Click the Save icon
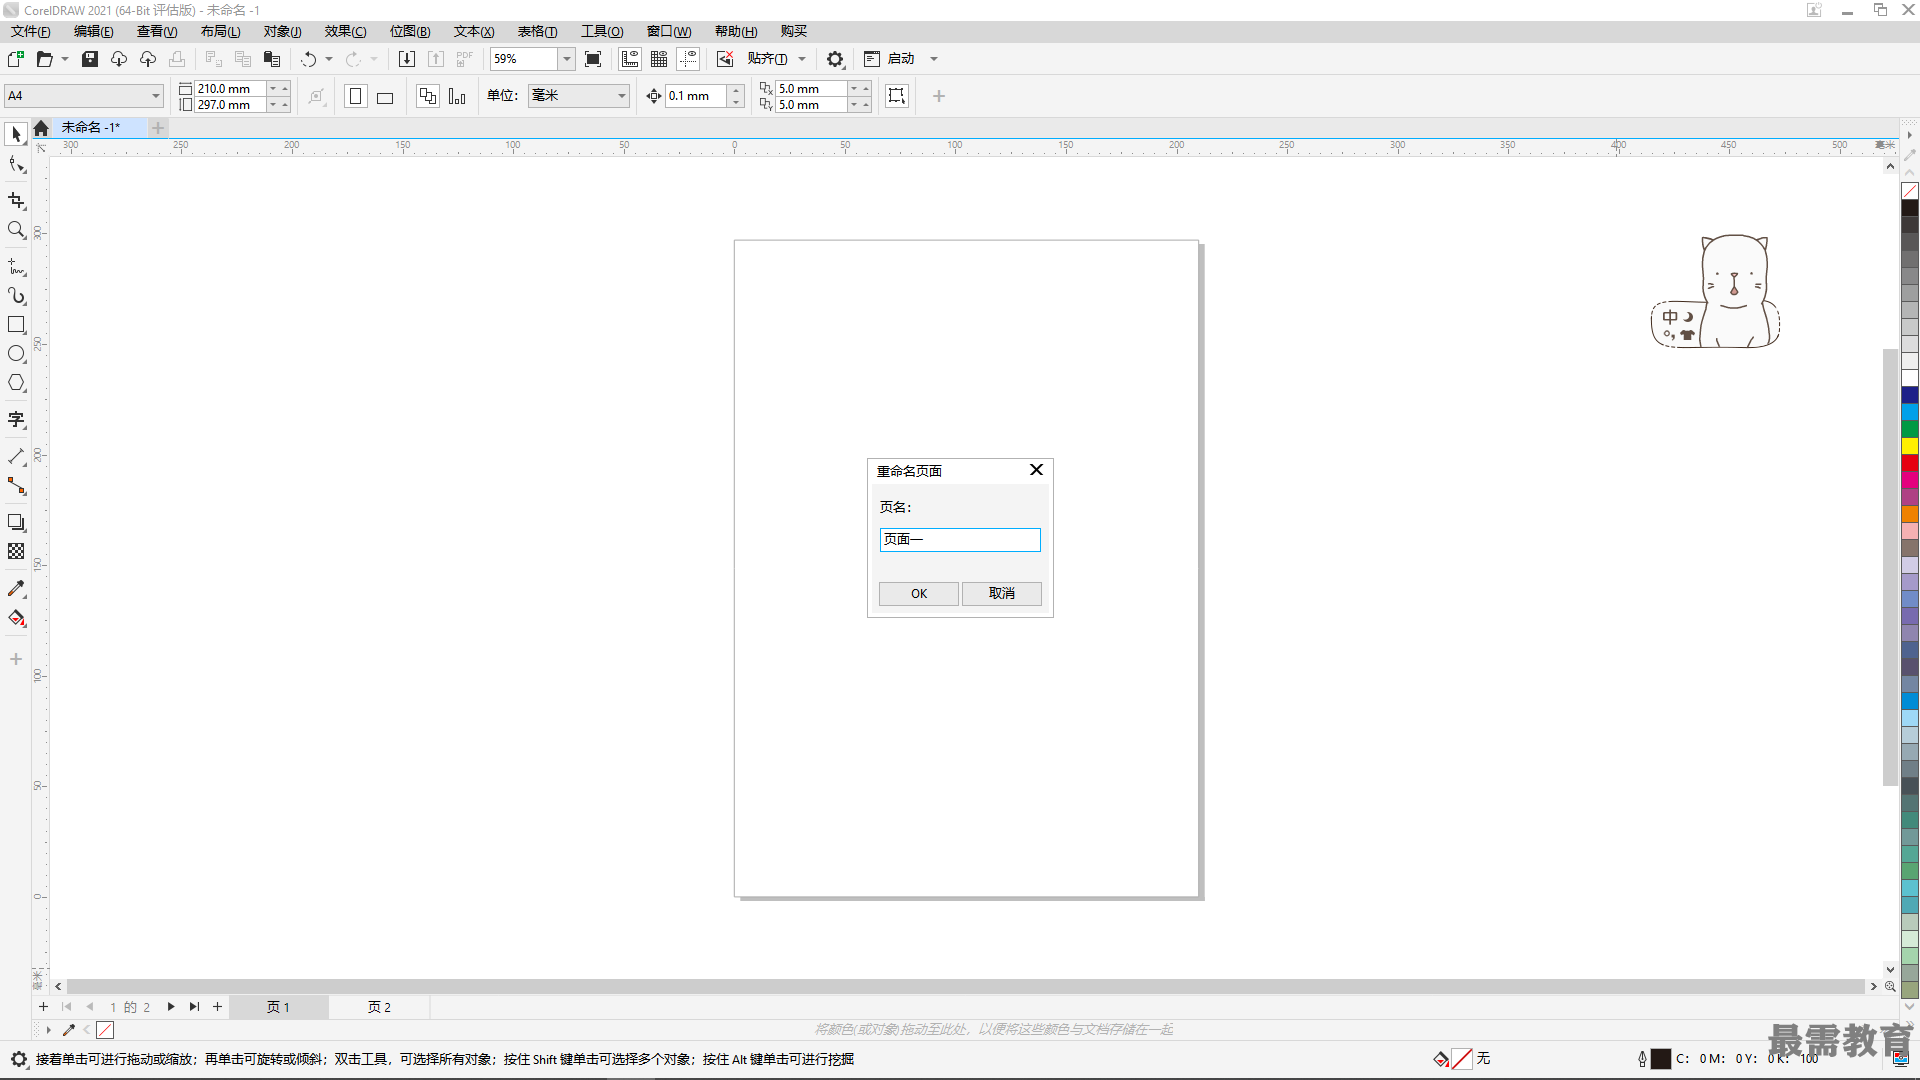The width and height of the screenshot is (1920, 1080). point(90,59)
